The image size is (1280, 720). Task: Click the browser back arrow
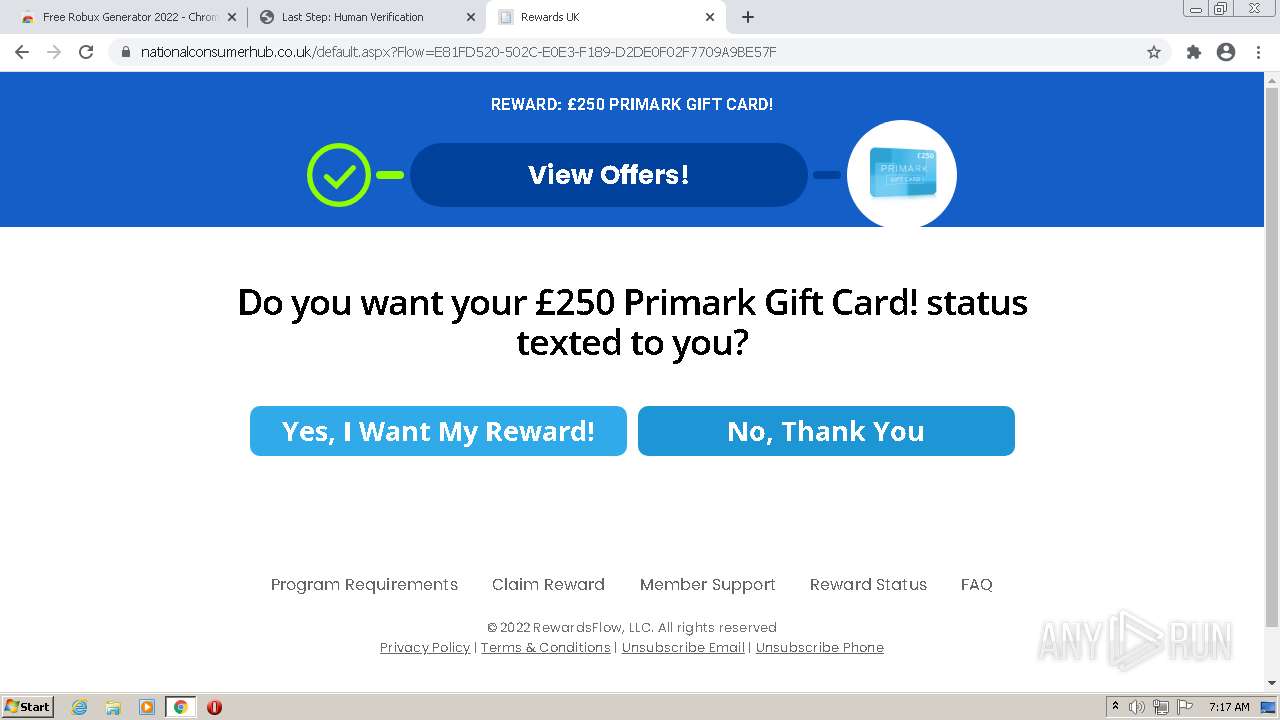coord(22,52)
